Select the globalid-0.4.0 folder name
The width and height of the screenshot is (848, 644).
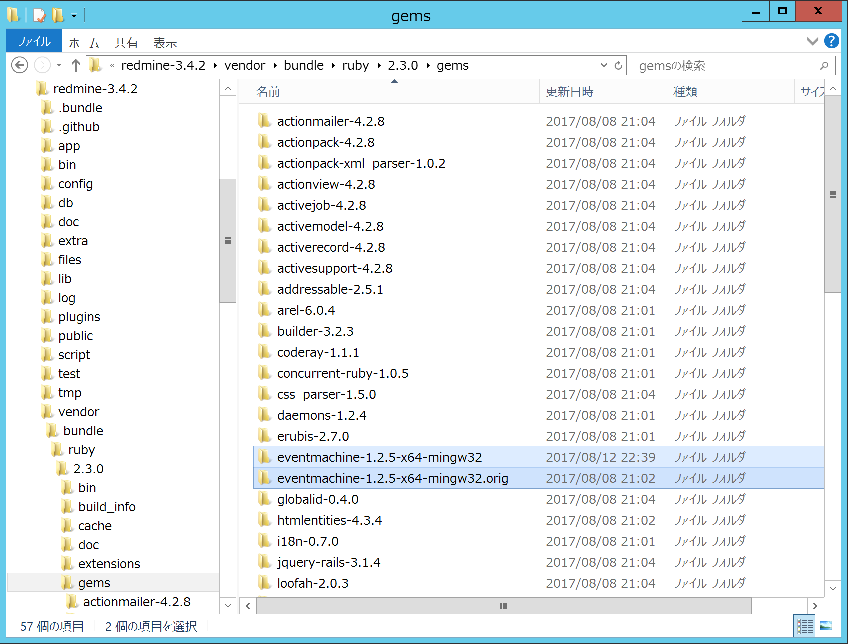click(317, 499)
